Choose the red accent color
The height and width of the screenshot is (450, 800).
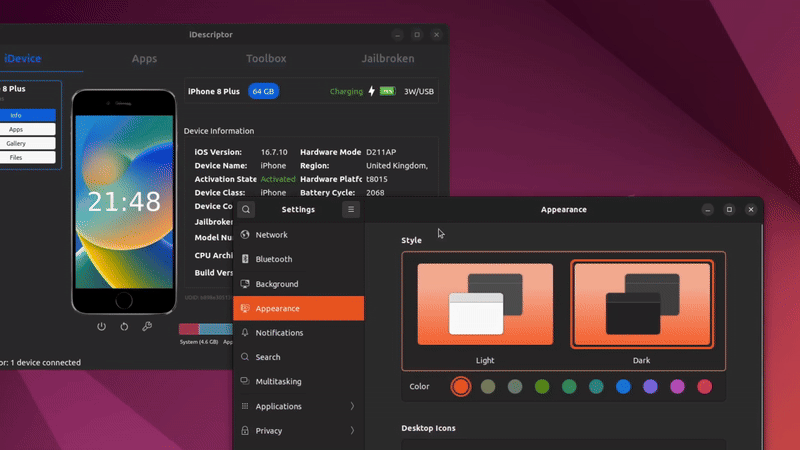705,386
